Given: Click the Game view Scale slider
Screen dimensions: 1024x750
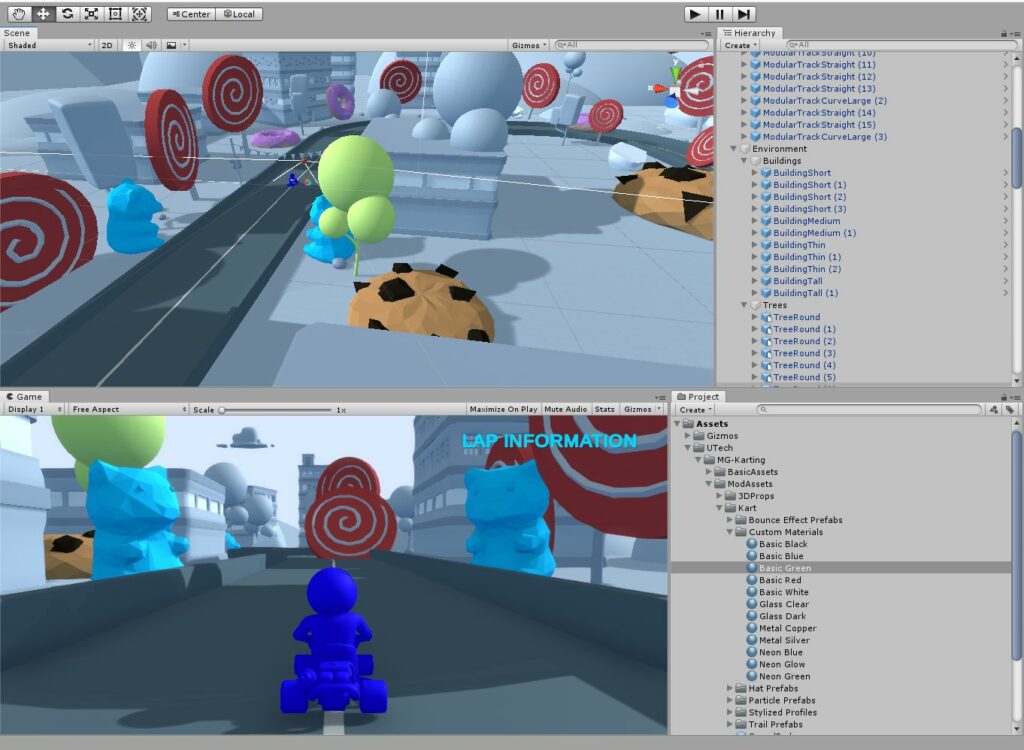Looking at the screenshot, I should click(x=275, y=410).
